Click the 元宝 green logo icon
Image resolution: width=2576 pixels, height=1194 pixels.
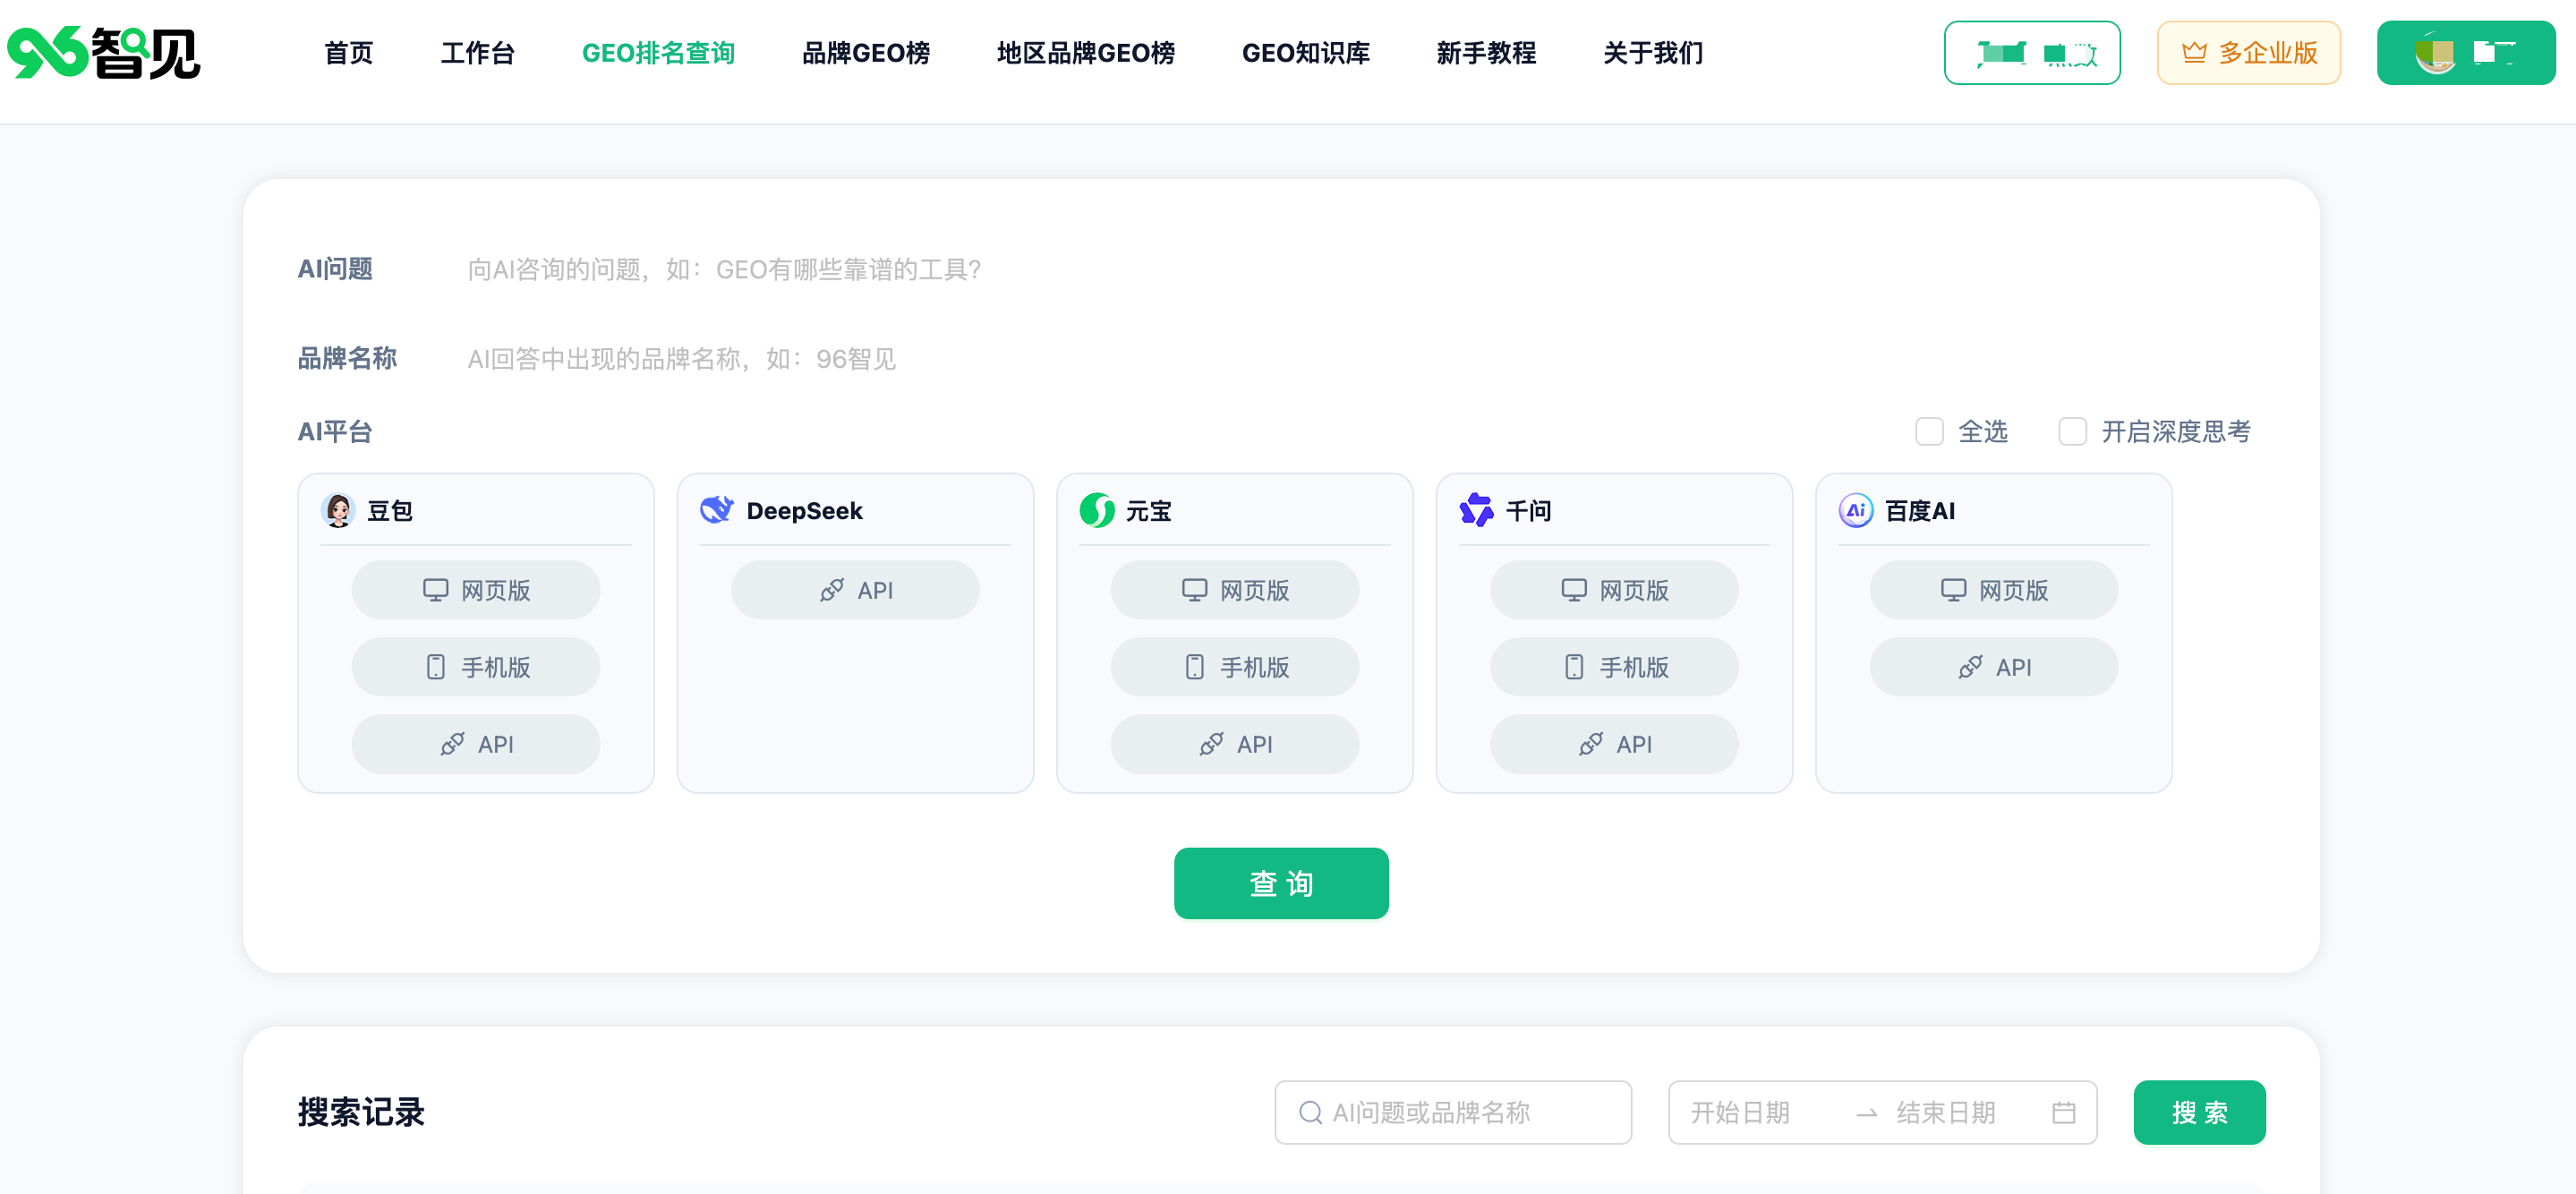(1097, 511)
